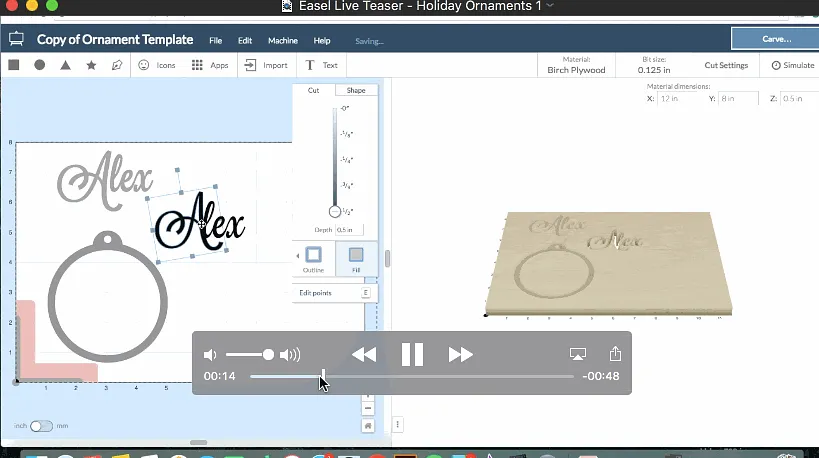Image resolution: width=819 pixels, height=458 pixels.
Task: Click the cut depth slider handle
Action: pos(335,212)
